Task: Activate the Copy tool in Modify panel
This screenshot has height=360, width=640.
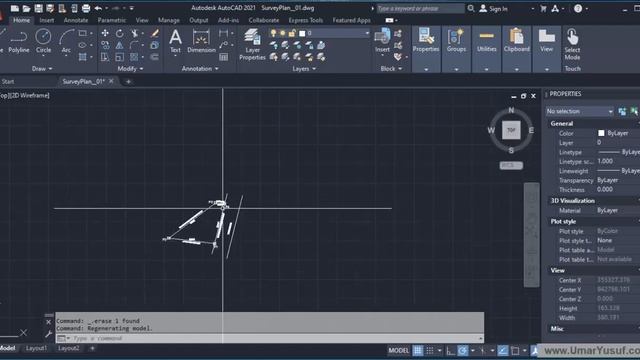Action: tap(105, 45)
